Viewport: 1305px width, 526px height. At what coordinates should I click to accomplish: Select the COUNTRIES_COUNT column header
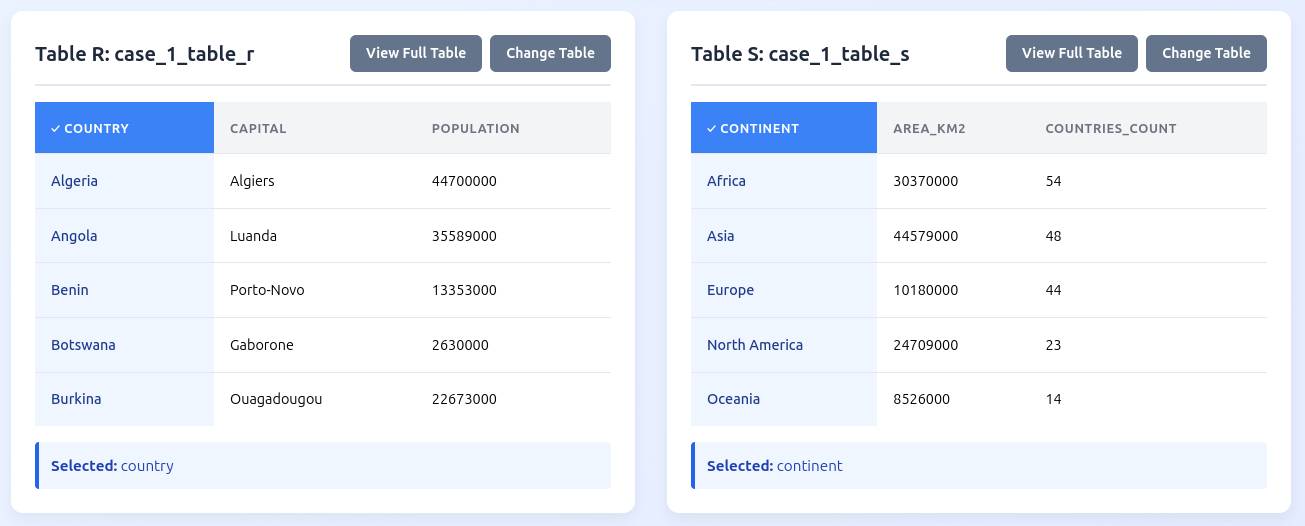[x=1110, y=128]
